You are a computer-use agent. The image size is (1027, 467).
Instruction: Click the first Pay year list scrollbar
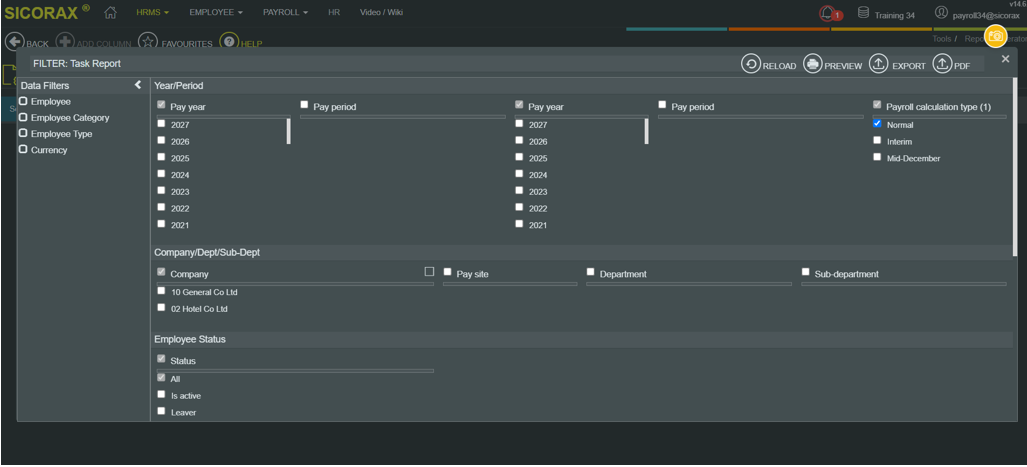click(x=288, y=132)
